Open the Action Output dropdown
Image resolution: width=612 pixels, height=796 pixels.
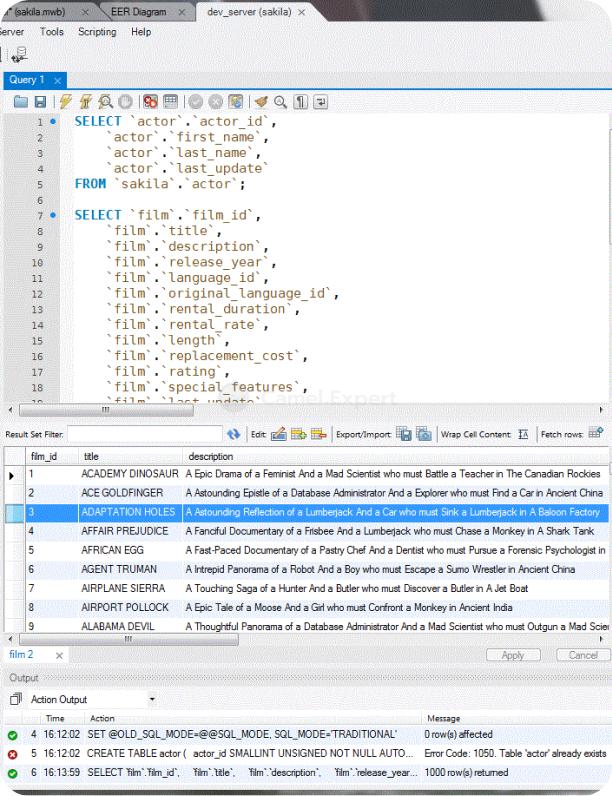tap(152, 699)
